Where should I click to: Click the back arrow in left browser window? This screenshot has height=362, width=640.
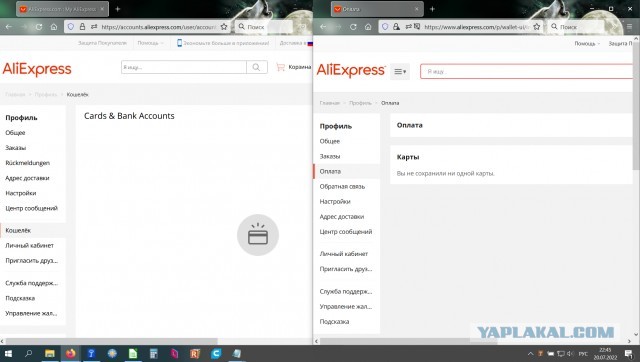pos(9,27)
